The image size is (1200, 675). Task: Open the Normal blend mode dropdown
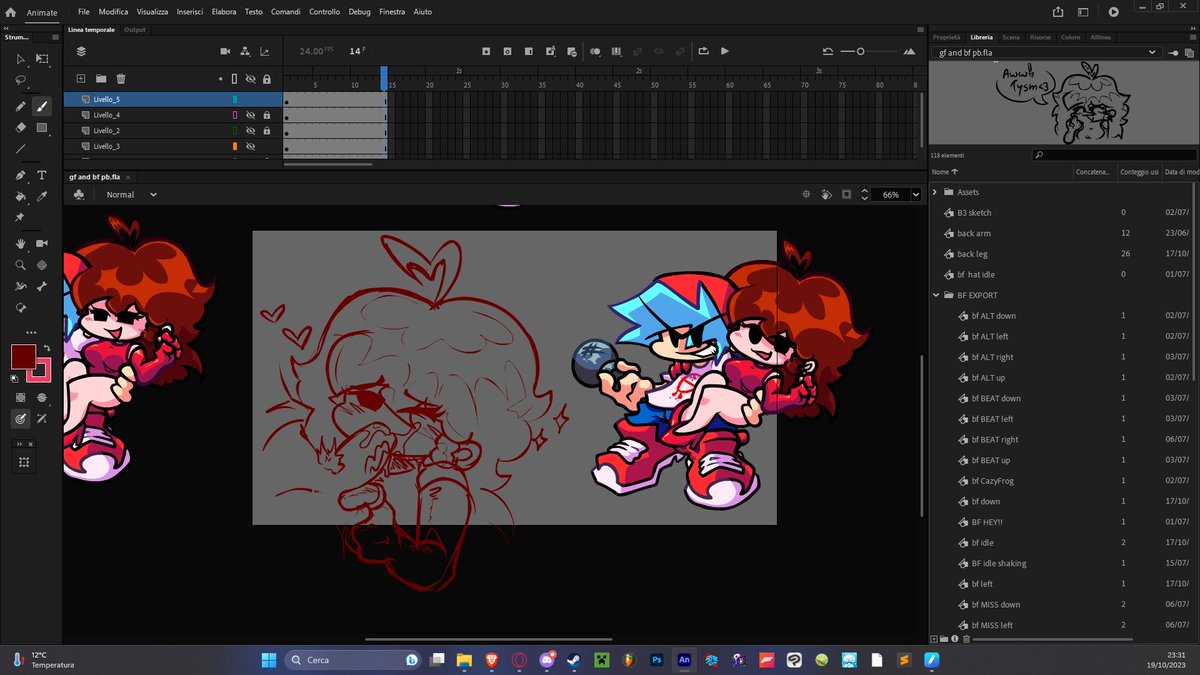131,194
